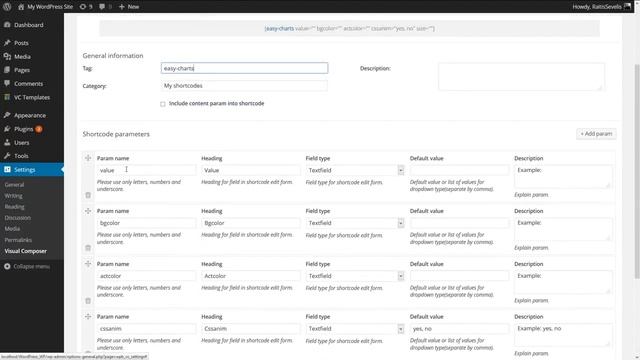Open Writing settings submenu

(13, 196)
